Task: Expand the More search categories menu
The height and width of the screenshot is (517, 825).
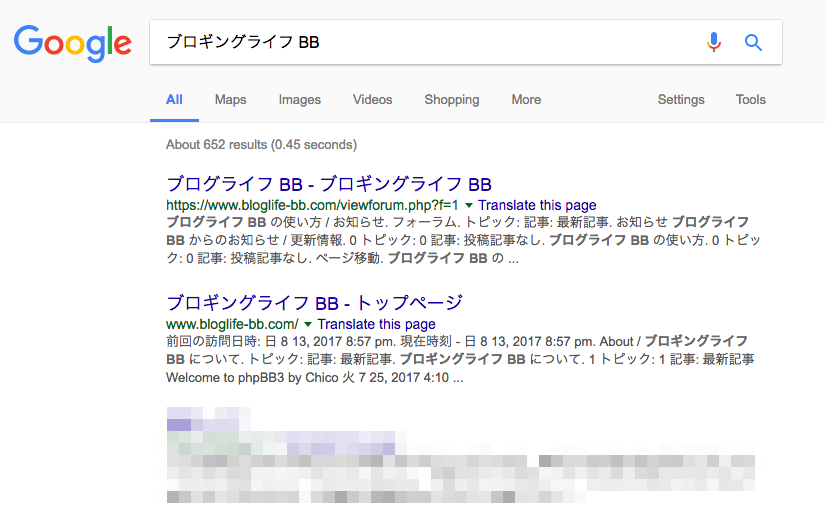Action: 526,99
